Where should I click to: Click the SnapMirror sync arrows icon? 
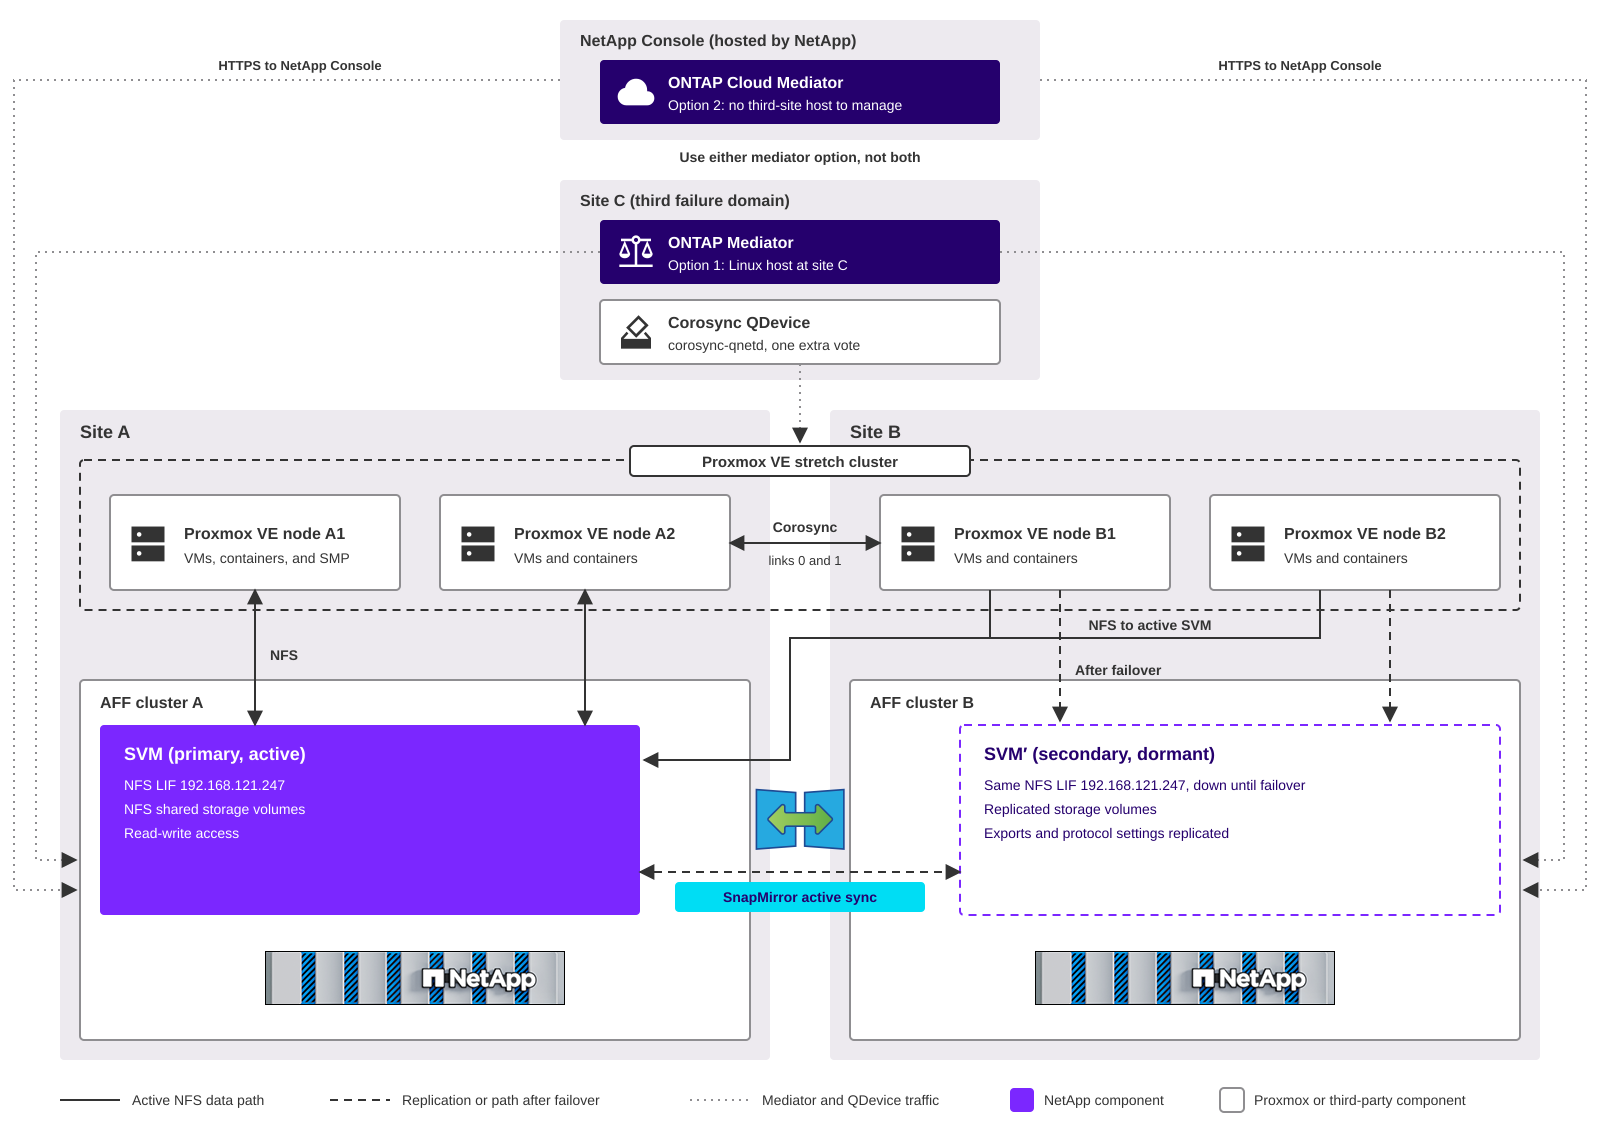tap(800, 819)
